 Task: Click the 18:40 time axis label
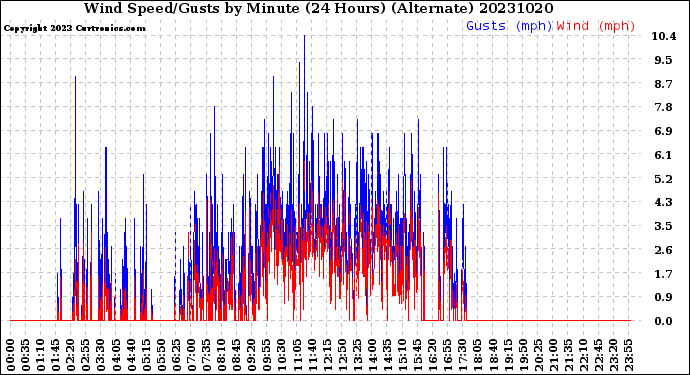[x=493, y=354]
